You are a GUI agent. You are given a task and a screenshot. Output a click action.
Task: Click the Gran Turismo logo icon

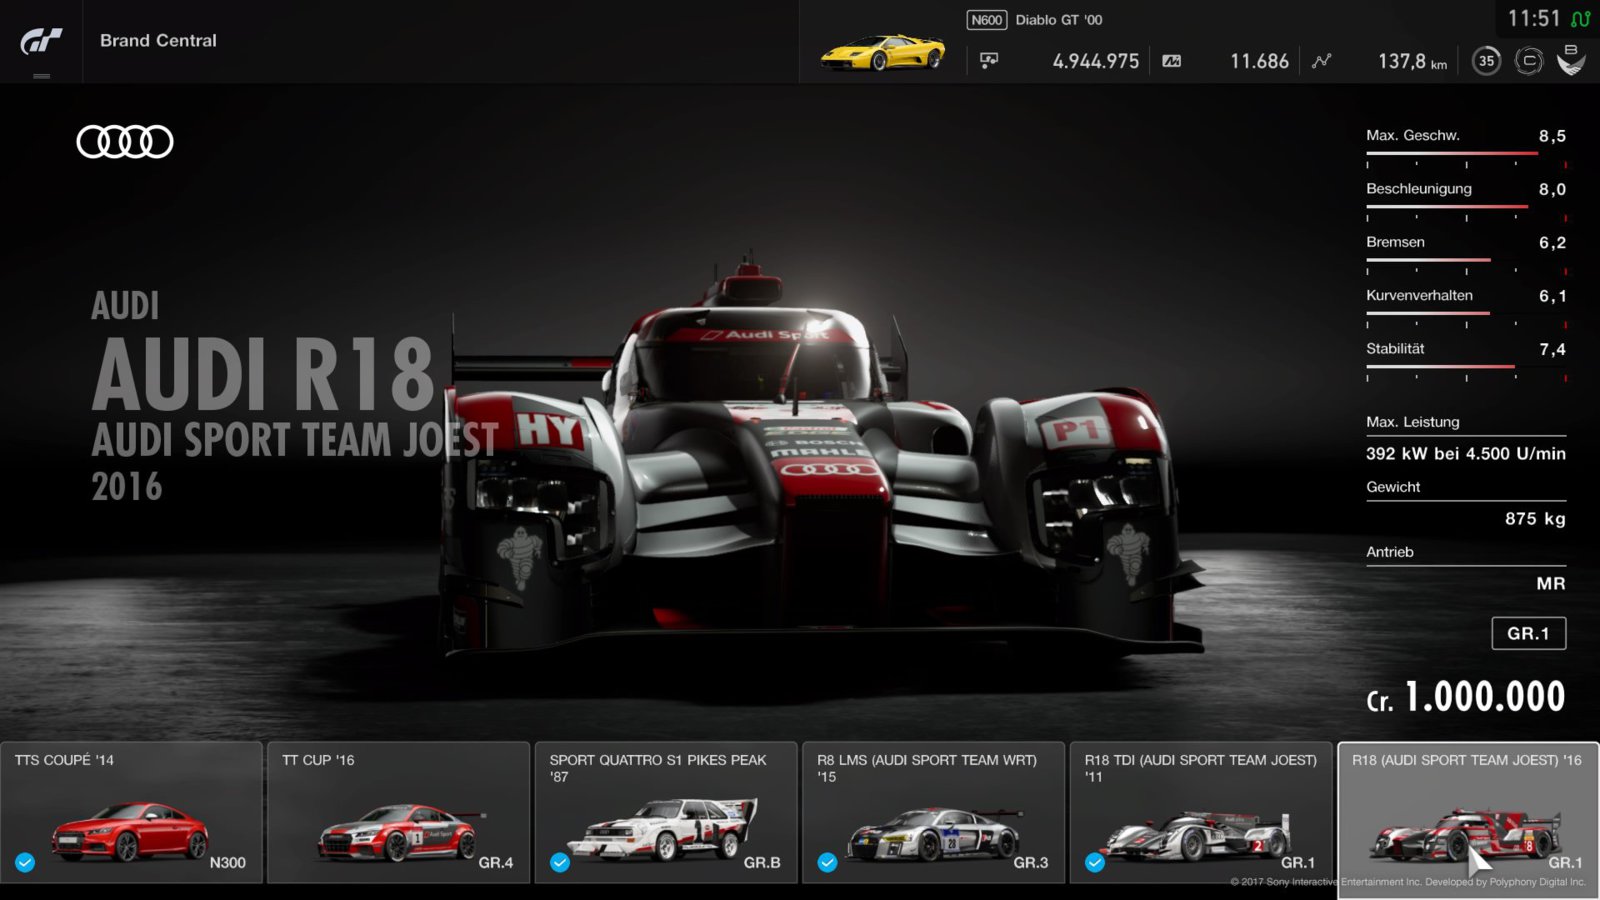coord(41,41)
